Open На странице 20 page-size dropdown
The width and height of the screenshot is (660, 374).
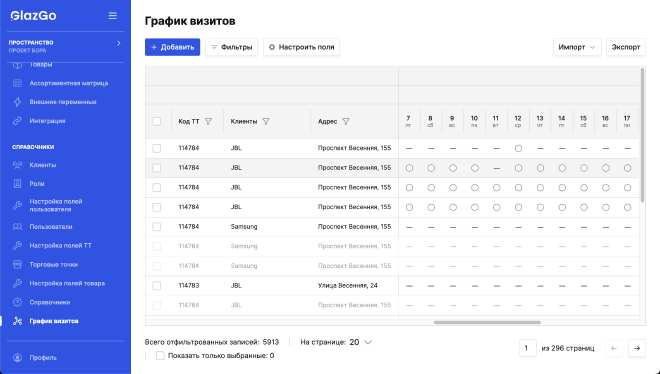pos(361,342)
